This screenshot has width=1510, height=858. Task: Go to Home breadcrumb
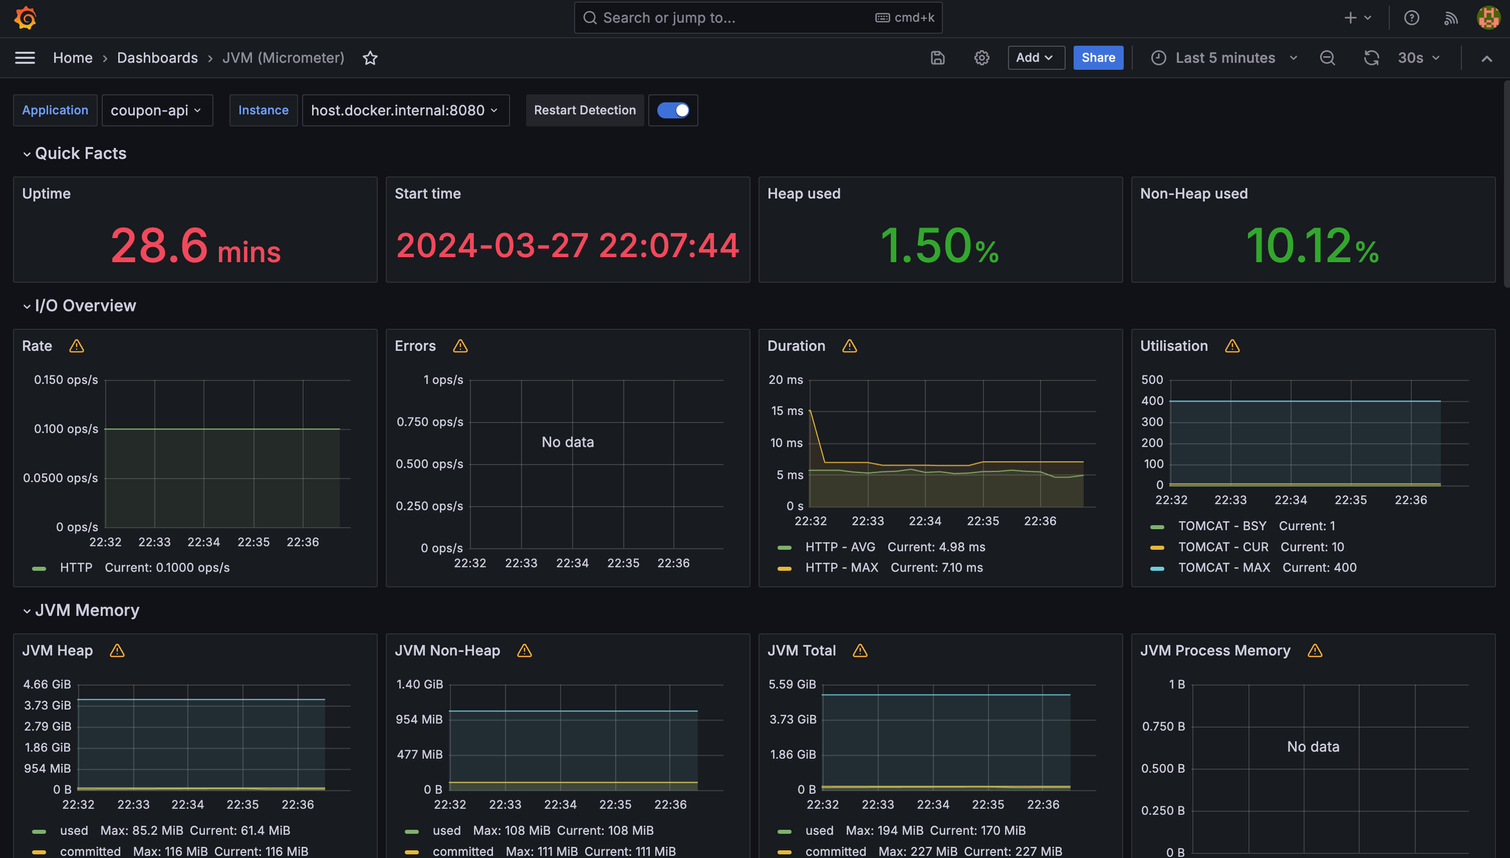[x=73, y=58]
